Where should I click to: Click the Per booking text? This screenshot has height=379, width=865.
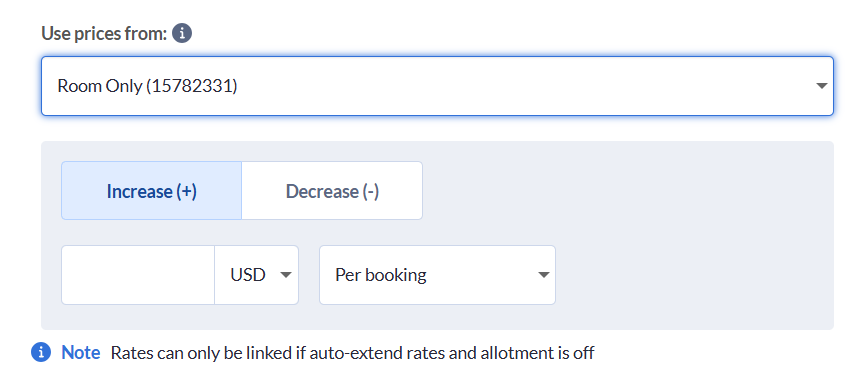pyautogui.click(x=381, y=275)
